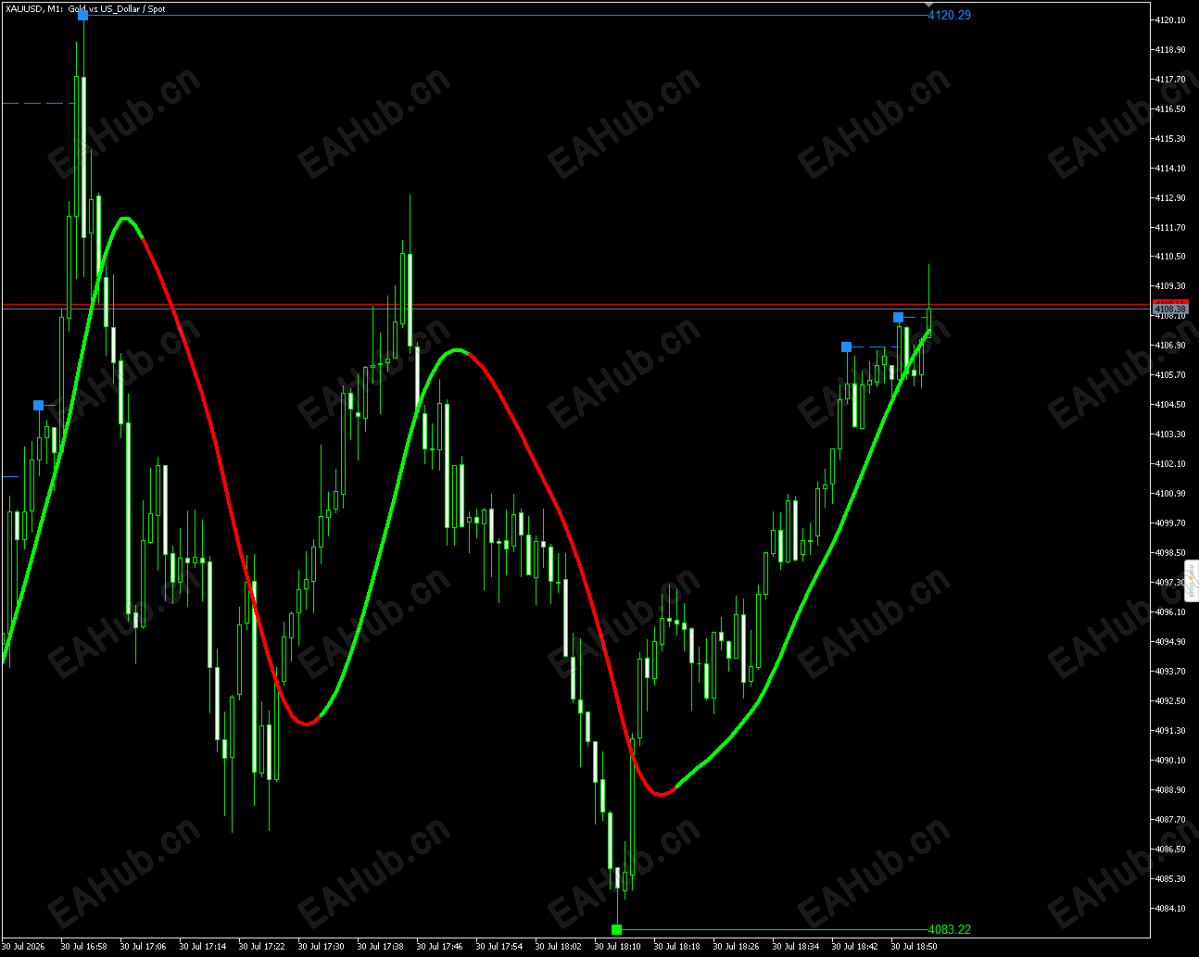
Task: Click the 30 Jul 17:30 time axis label
Action: 320,946
